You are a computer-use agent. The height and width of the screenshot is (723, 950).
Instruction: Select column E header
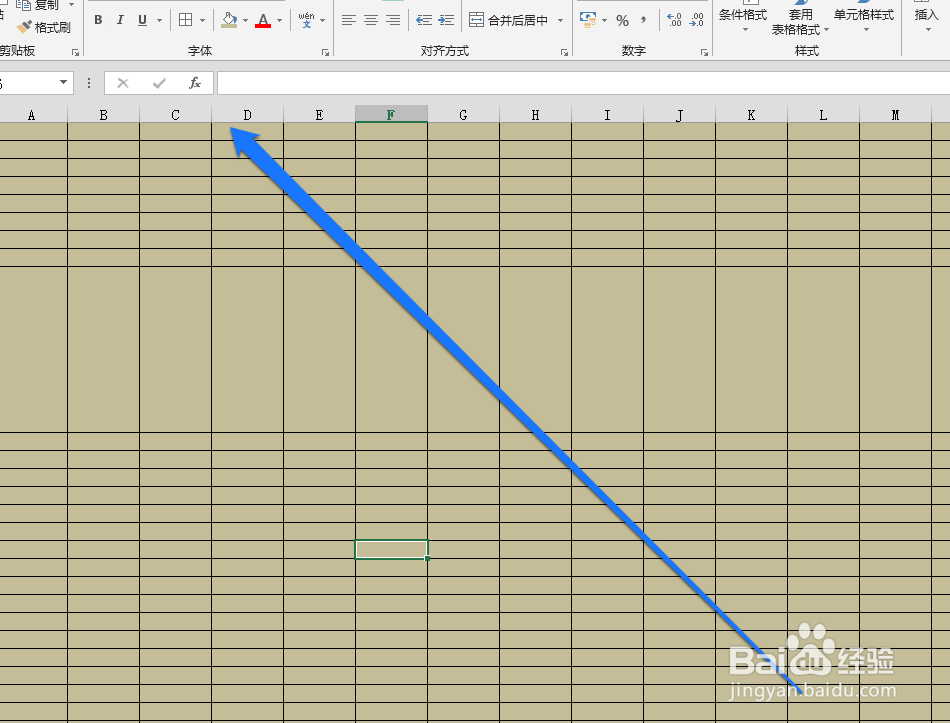click(x=319, y=115)
